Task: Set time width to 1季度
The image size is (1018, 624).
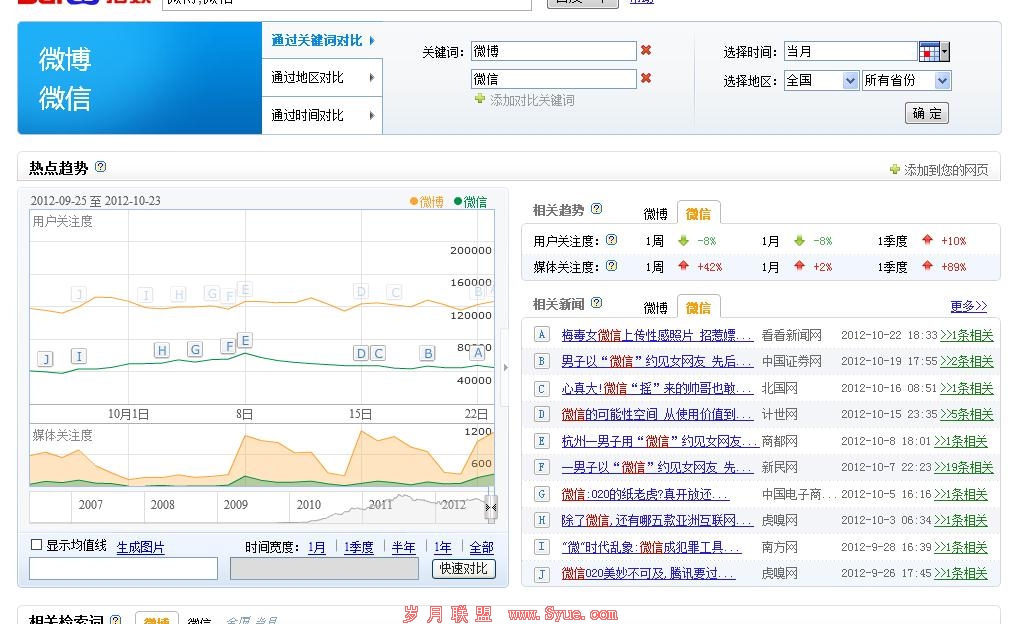Action: 359,547
